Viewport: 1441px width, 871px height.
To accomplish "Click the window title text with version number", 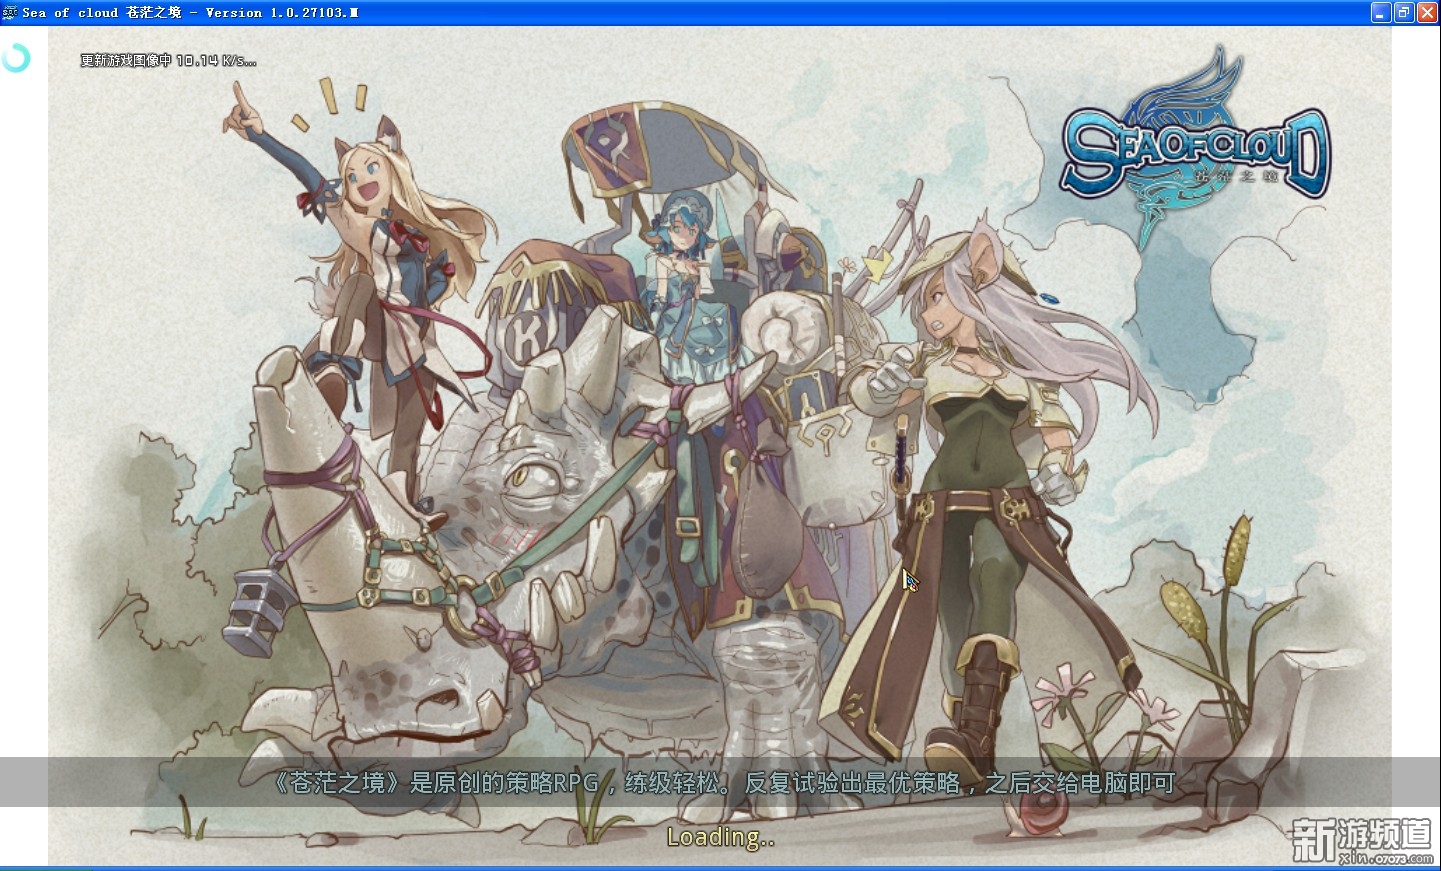I will click(x=190, y=12).
